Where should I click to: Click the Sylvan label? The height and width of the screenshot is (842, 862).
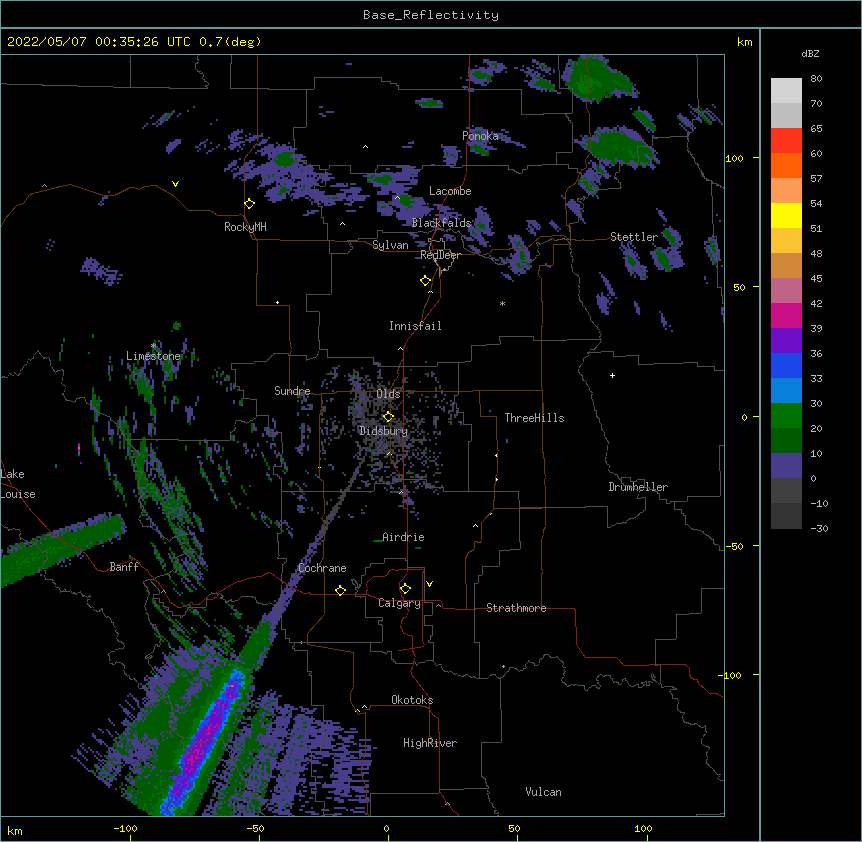[390, 245]
